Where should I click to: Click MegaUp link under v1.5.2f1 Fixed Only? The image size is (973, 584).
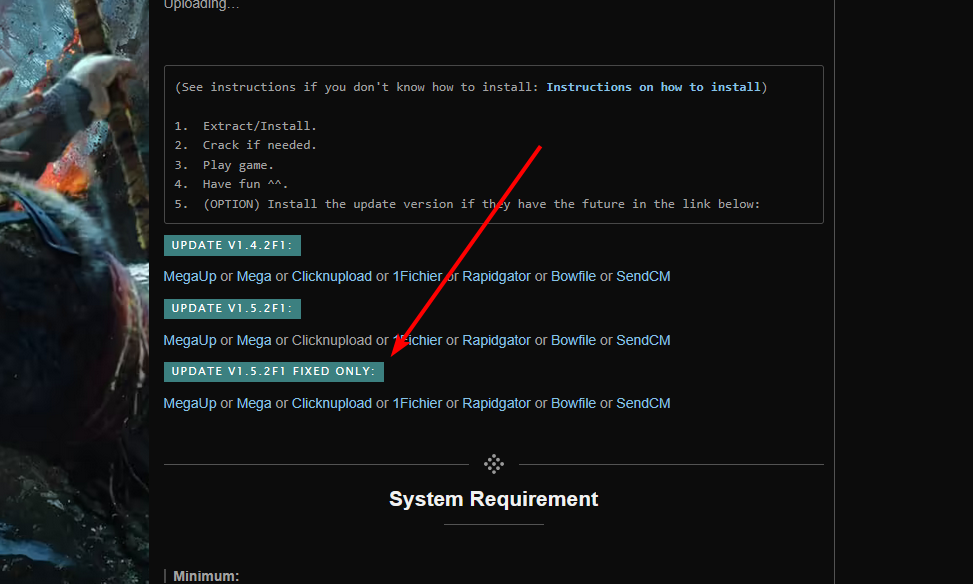[x=190, y=403]
